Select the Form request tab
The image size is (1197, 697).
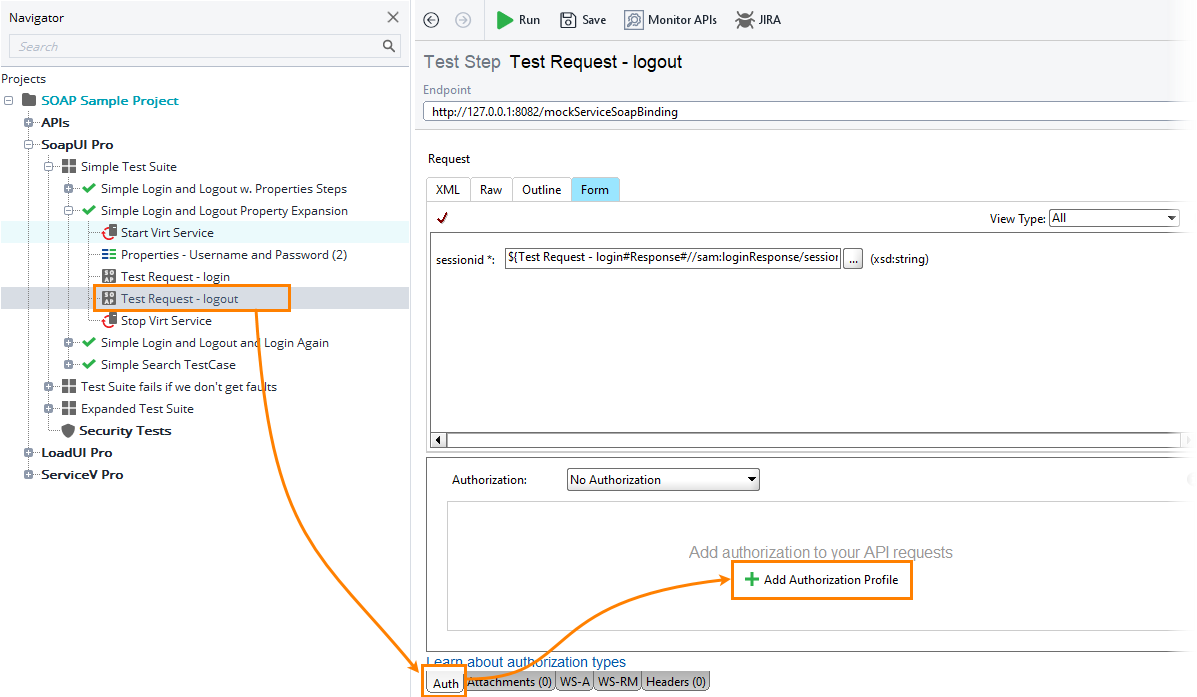595,189
